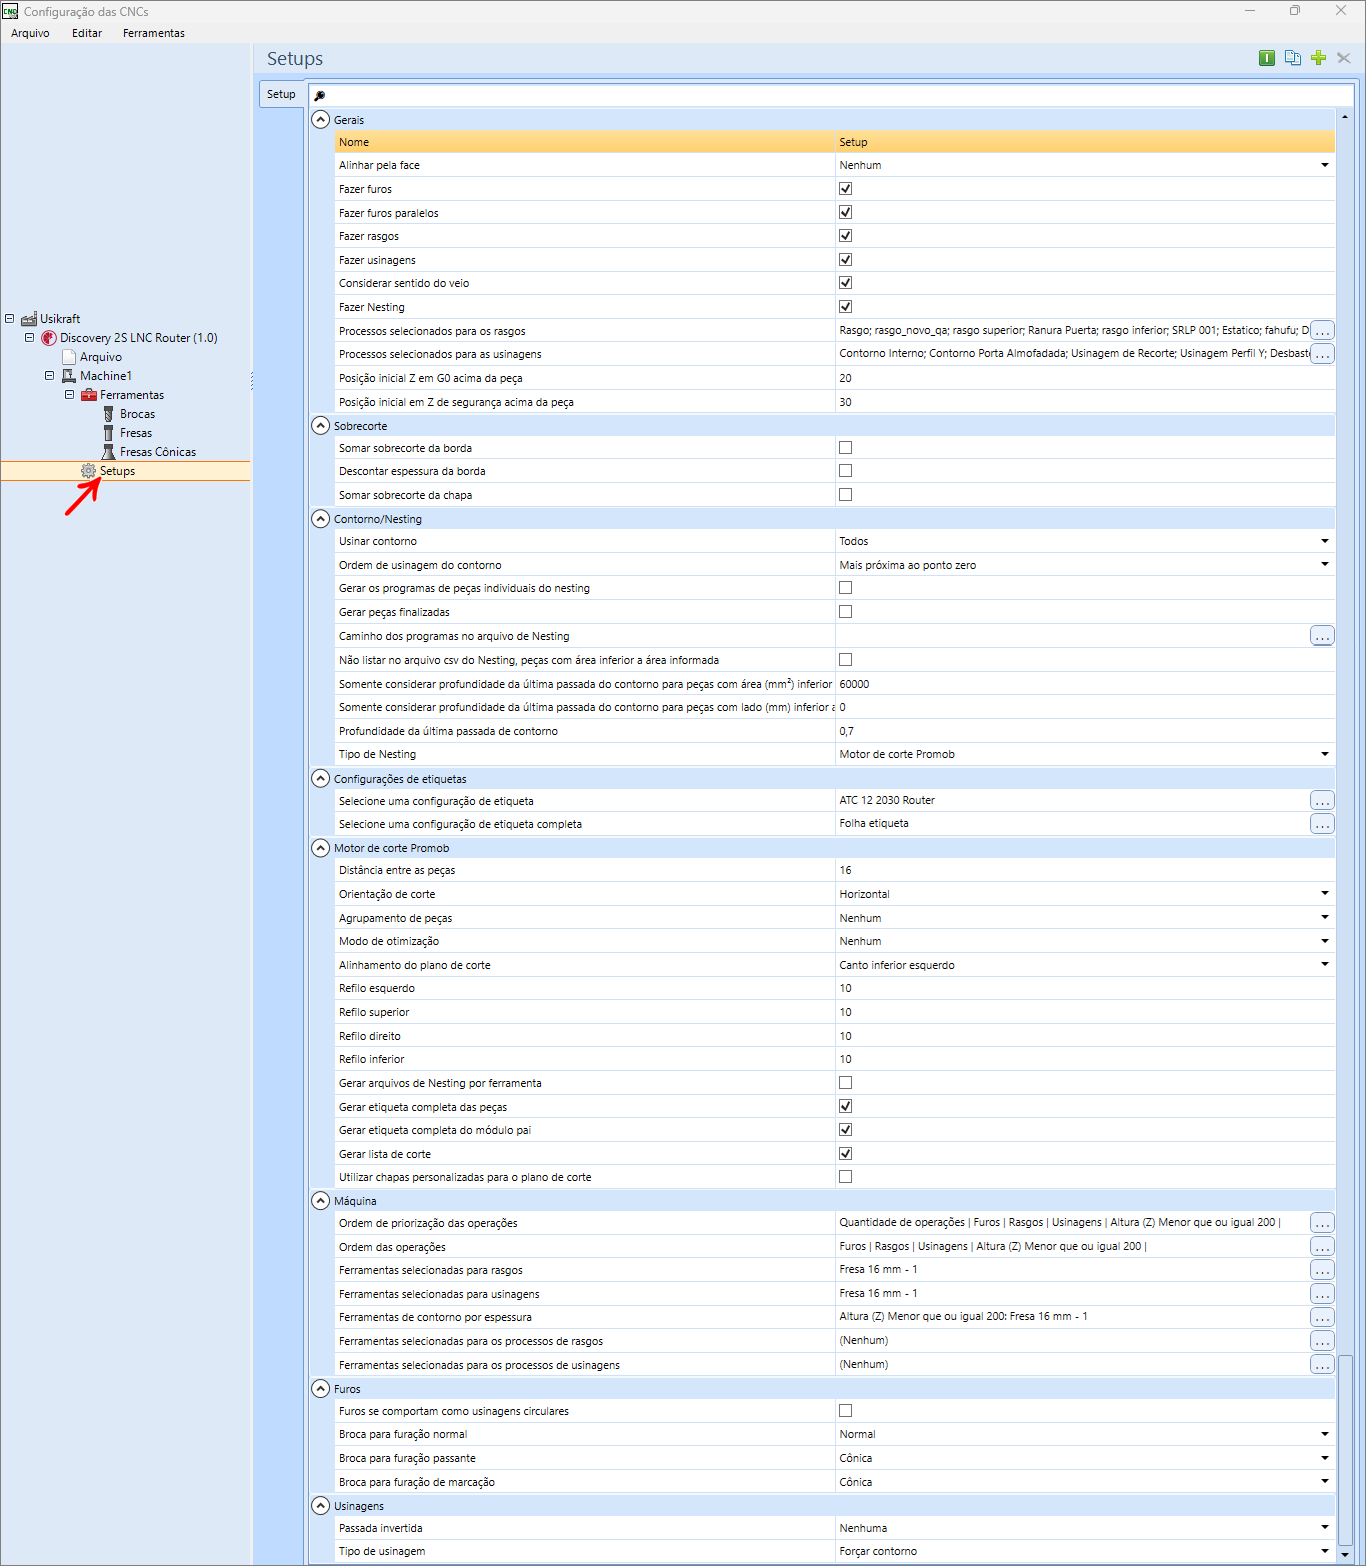Edit the Distância entre as peças value
The image size is (1366, 1566).
coord(1085,870)
